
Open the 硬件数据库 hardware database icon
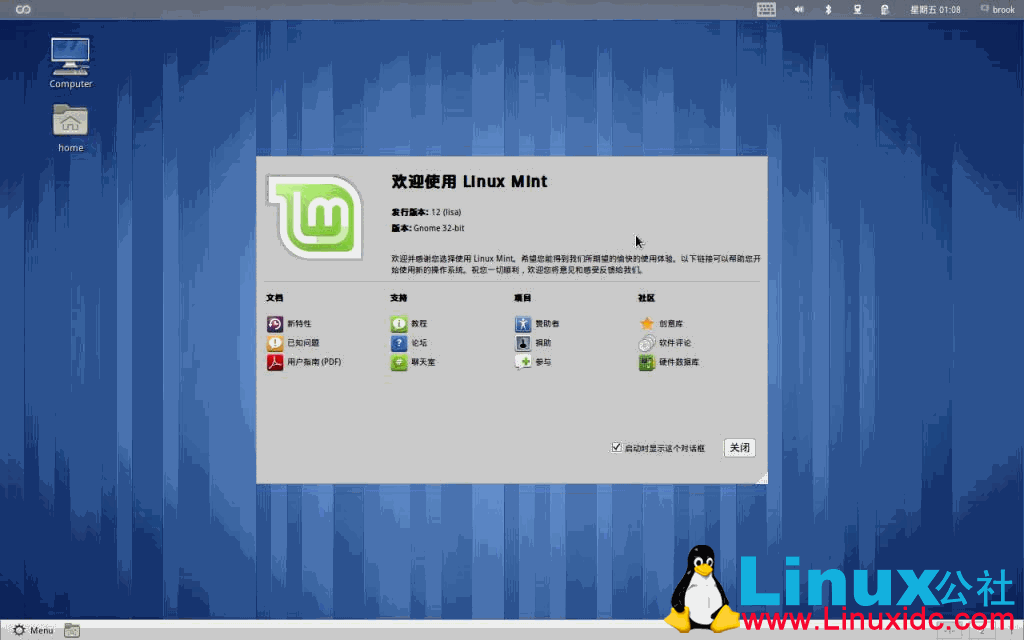[645, 362]
